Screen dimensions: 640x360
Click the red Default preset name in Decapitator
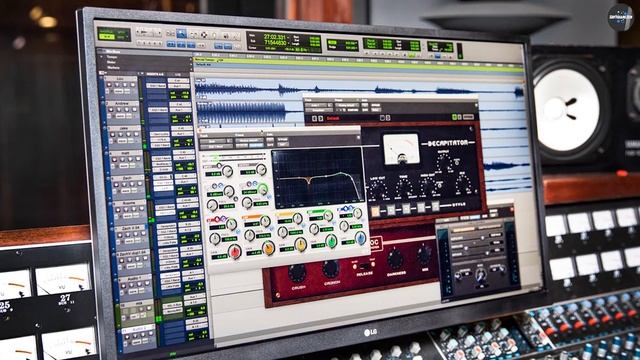coord(333,119)
